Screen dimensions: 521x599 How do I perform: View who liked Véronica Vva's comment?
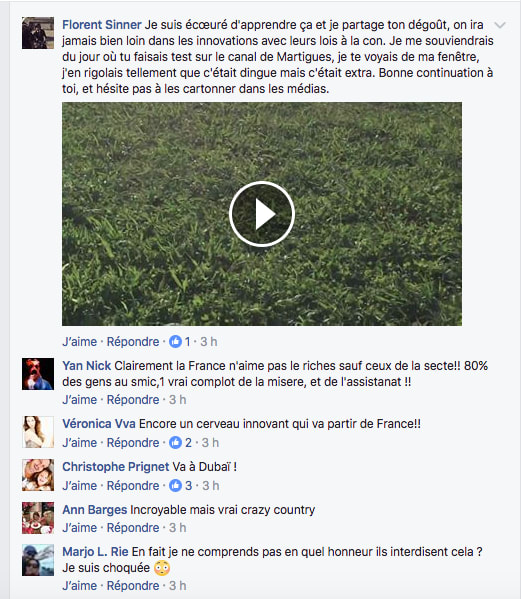180,443
